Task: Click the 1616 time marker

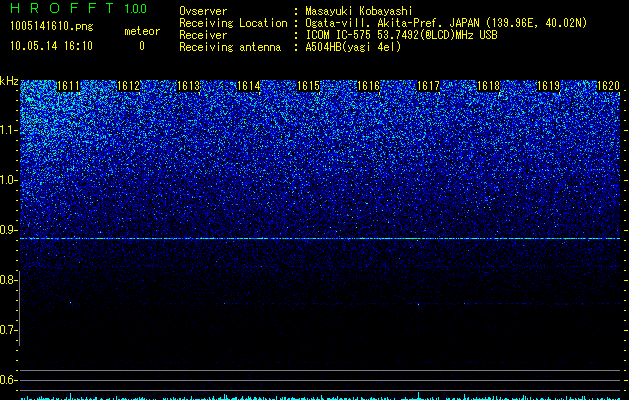Action: point(368,86)
